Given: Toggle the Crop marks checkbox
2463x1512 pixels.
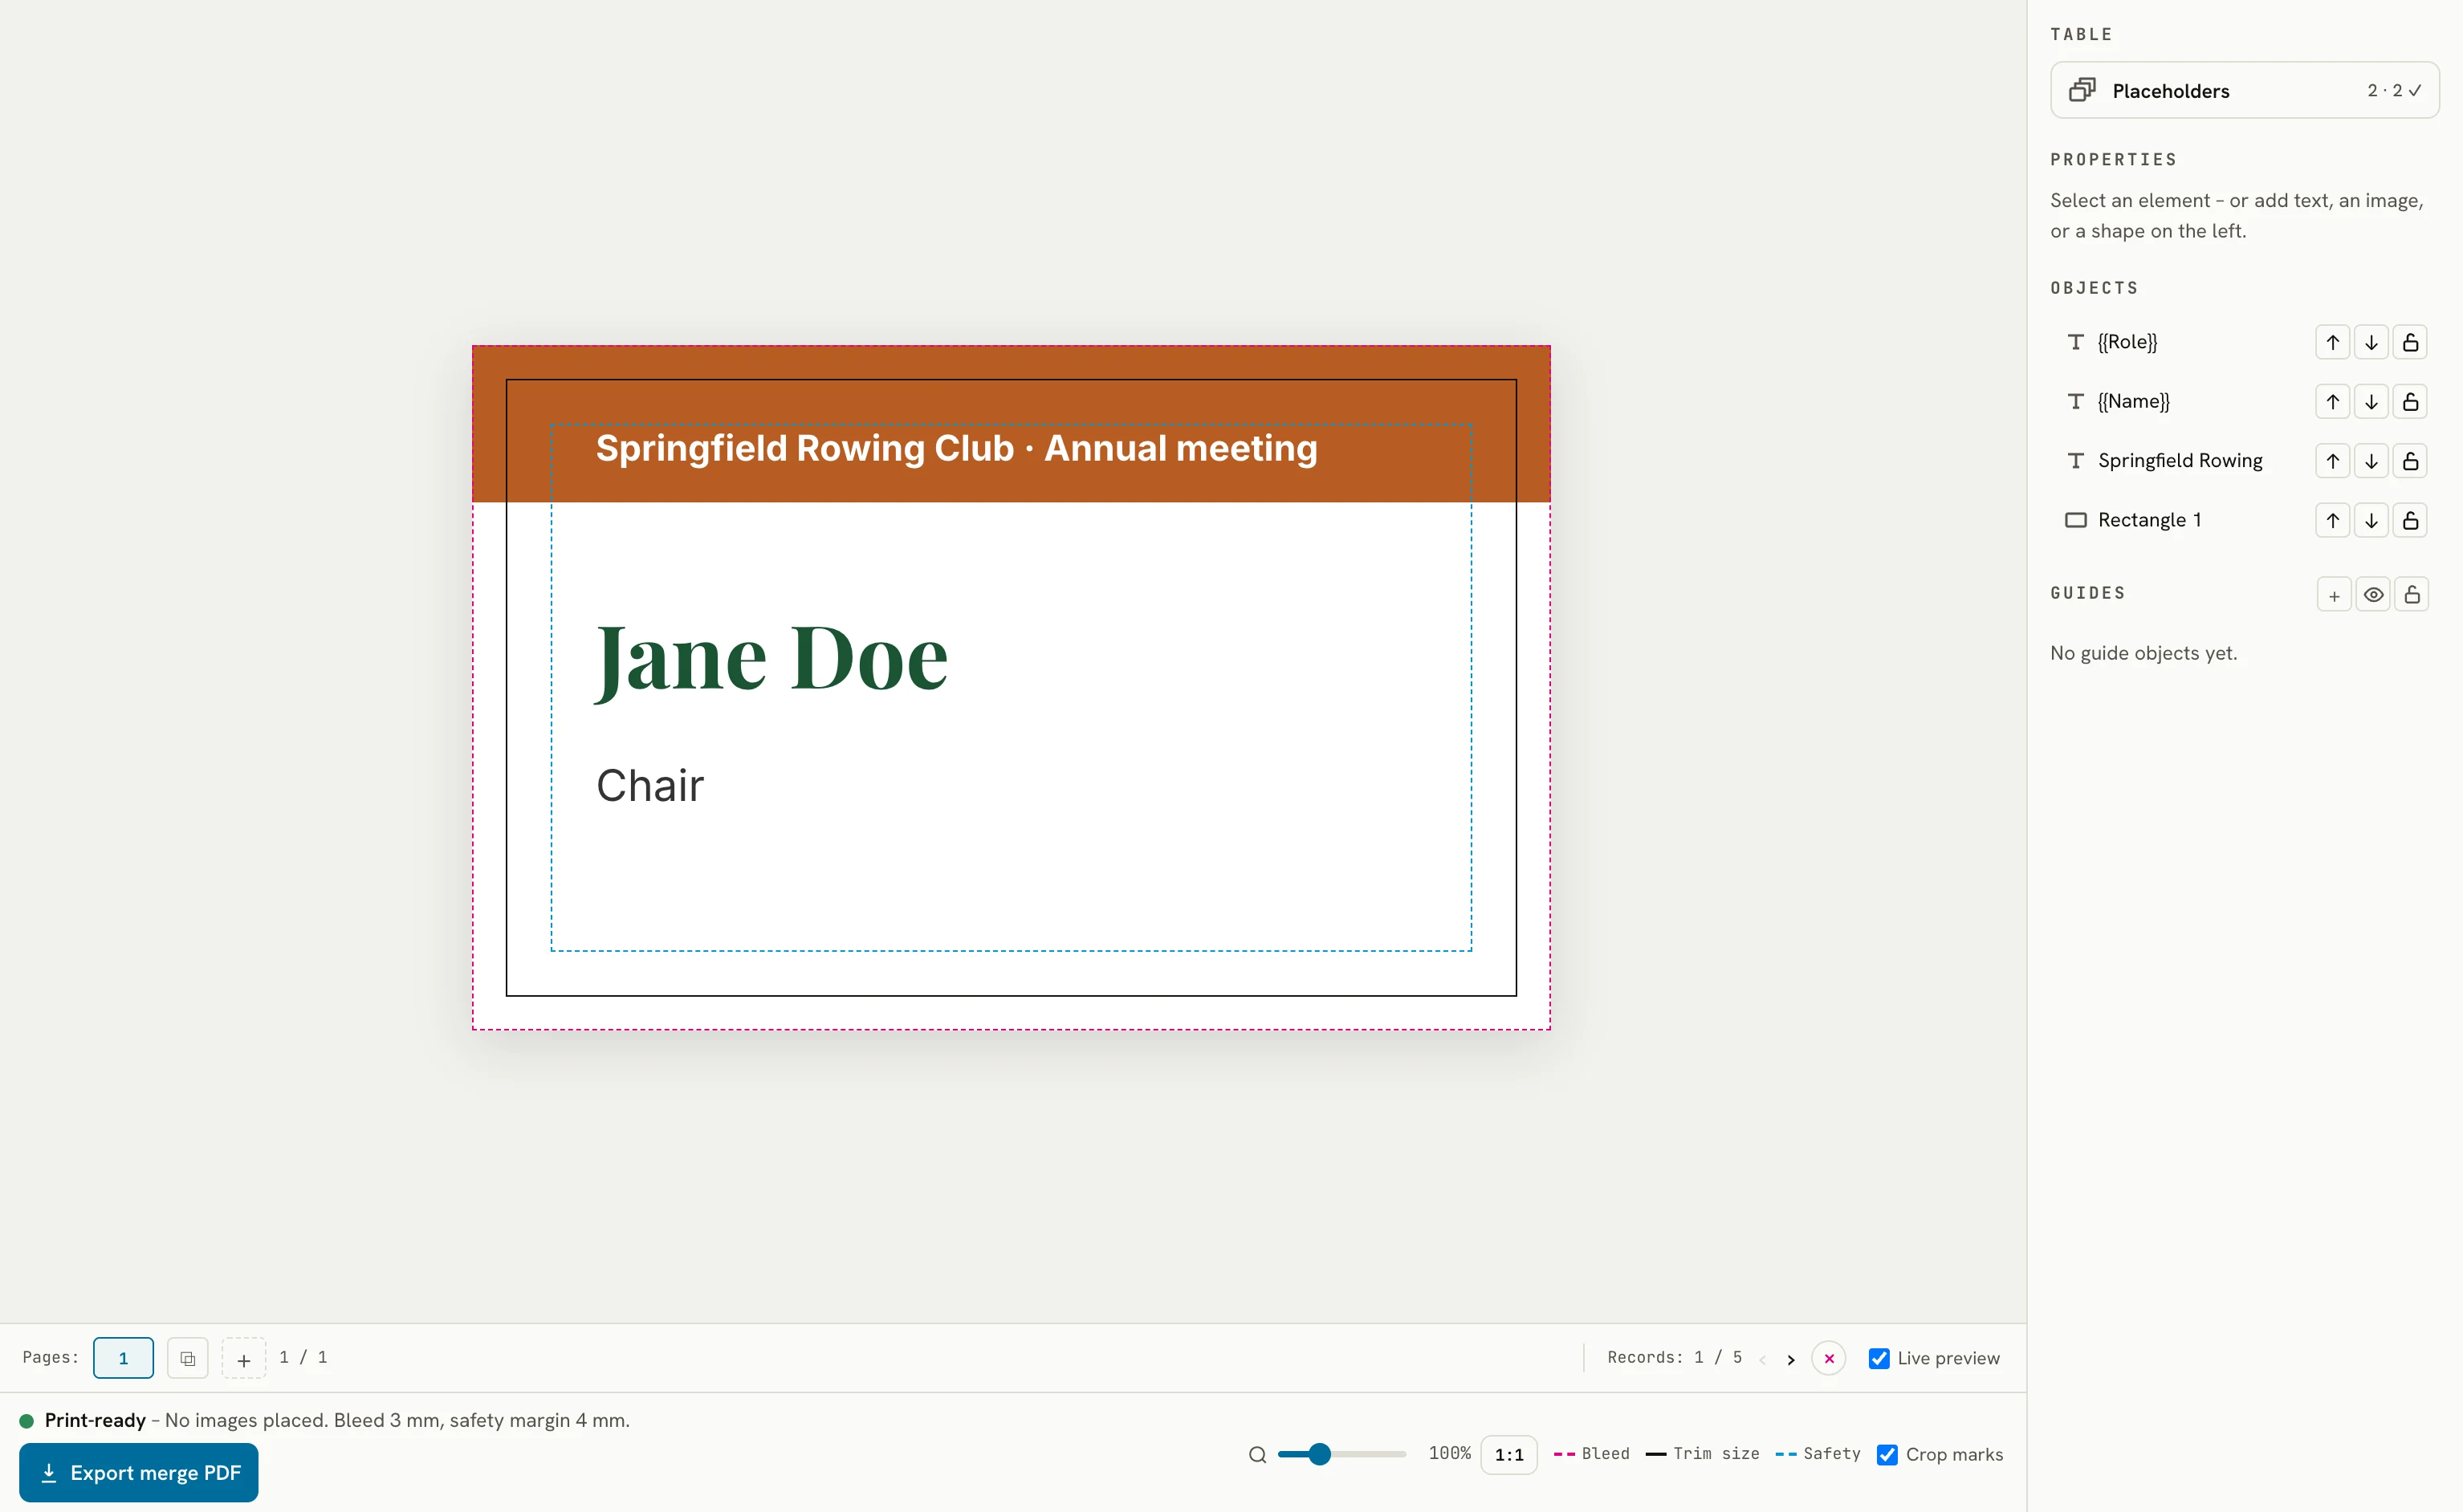Looking at the screenshot, I should [1887, 1454].
